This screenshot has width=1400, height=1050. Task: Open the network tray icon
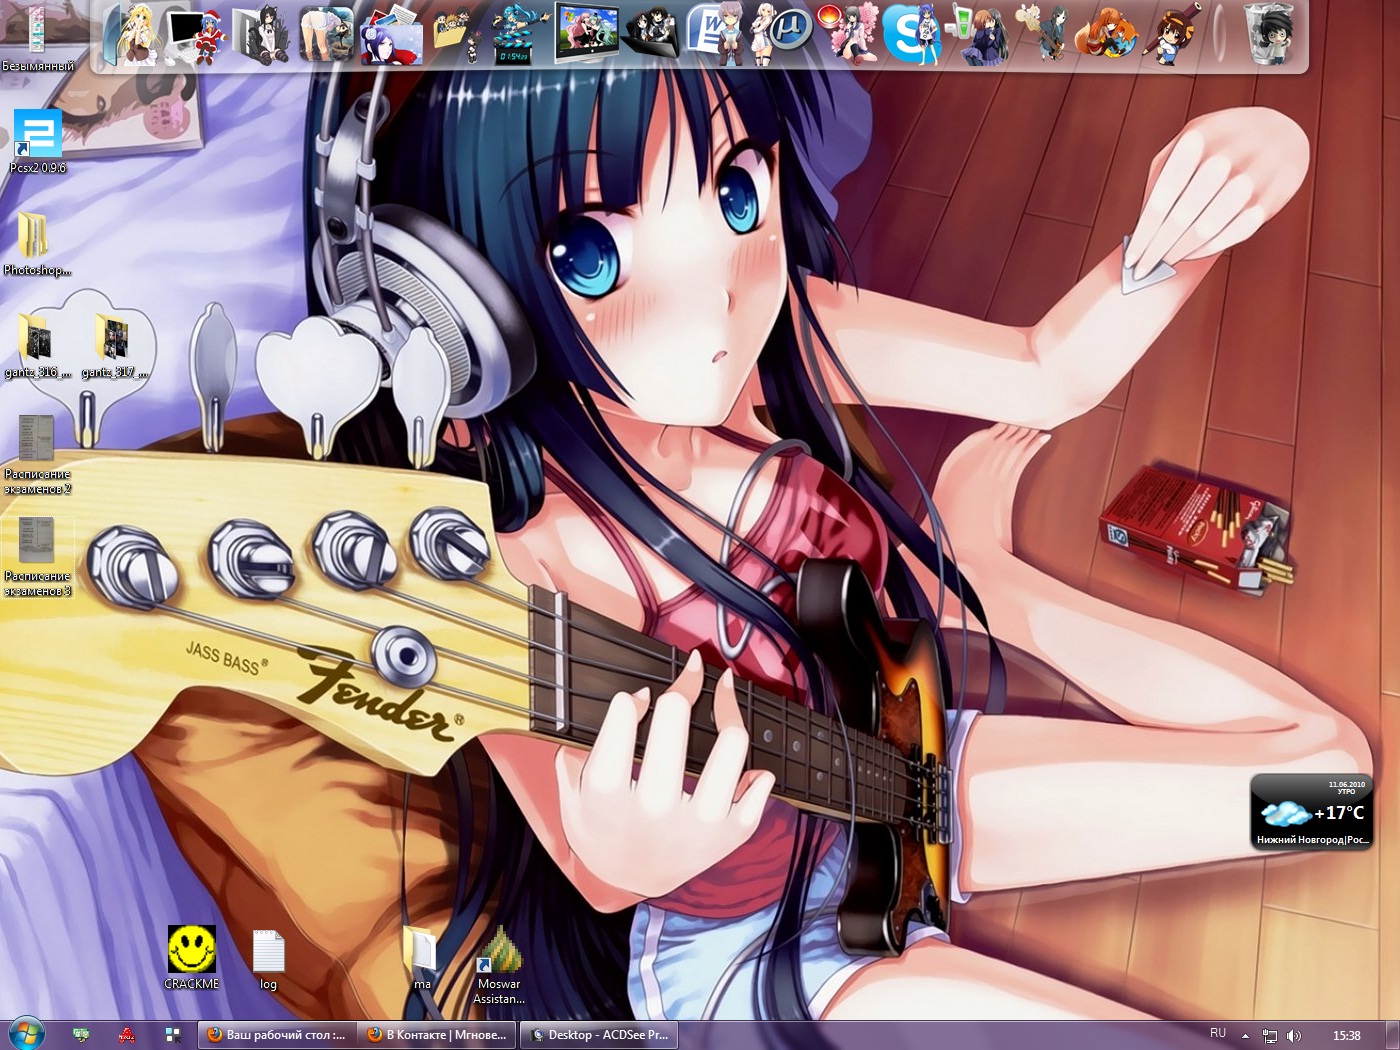[1270, 1036]
